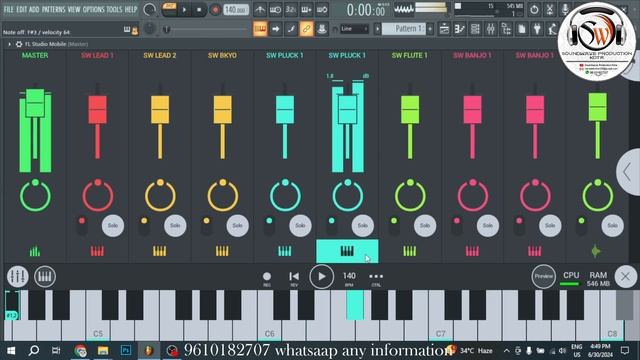This screenshot has height=360, width=640.
Task: Adjust the MASTER volume fader
Action: [x=35, y=103]
